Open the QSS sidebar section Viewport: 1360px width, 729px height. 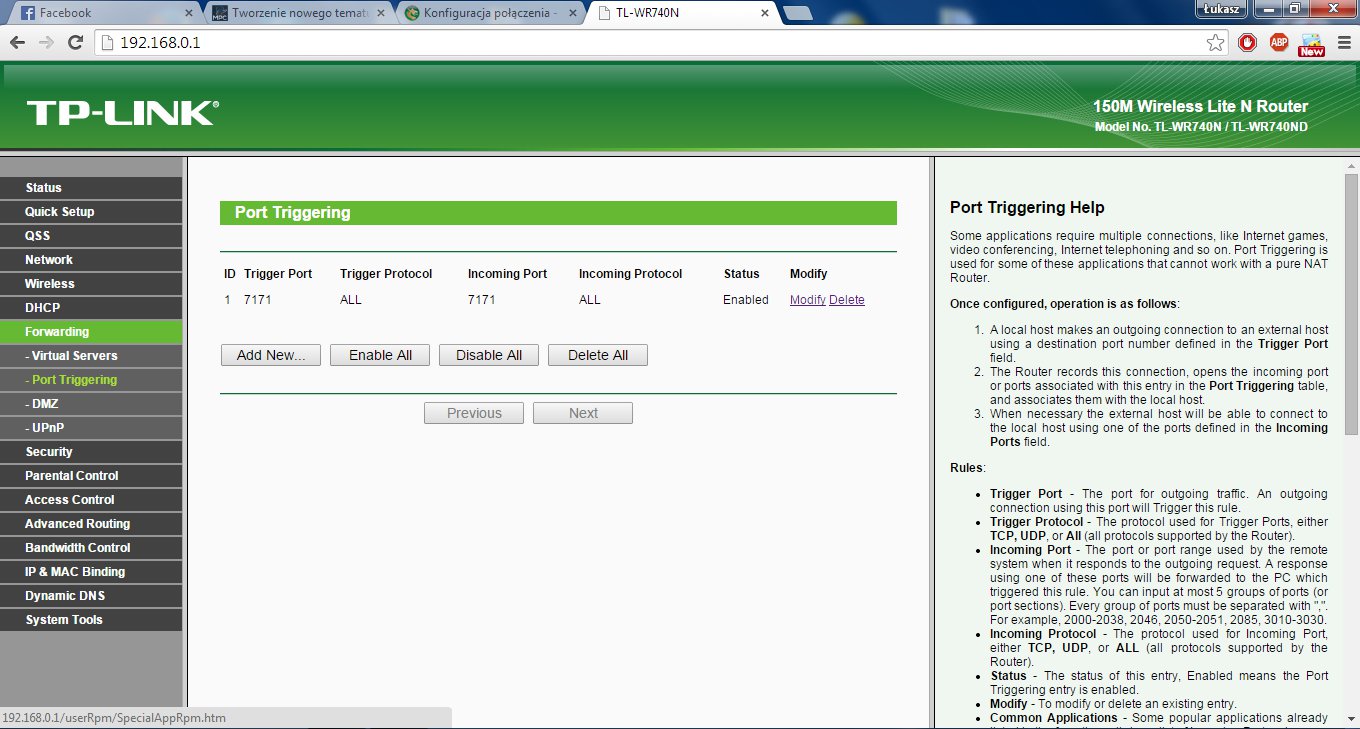(91, 236)
